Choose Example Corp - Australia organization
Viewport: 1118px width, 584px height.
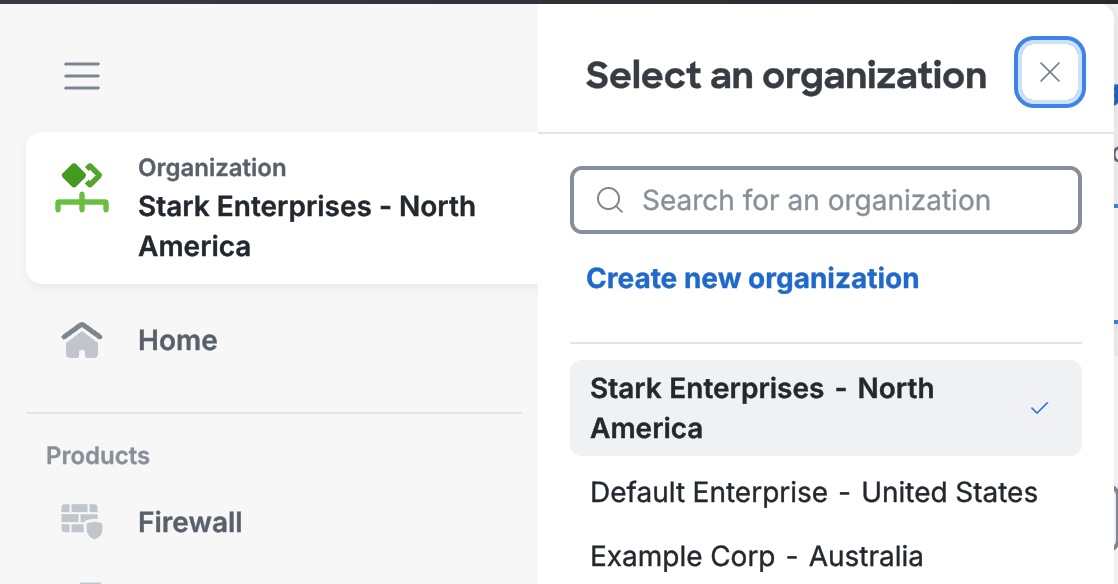click(756, 556)
